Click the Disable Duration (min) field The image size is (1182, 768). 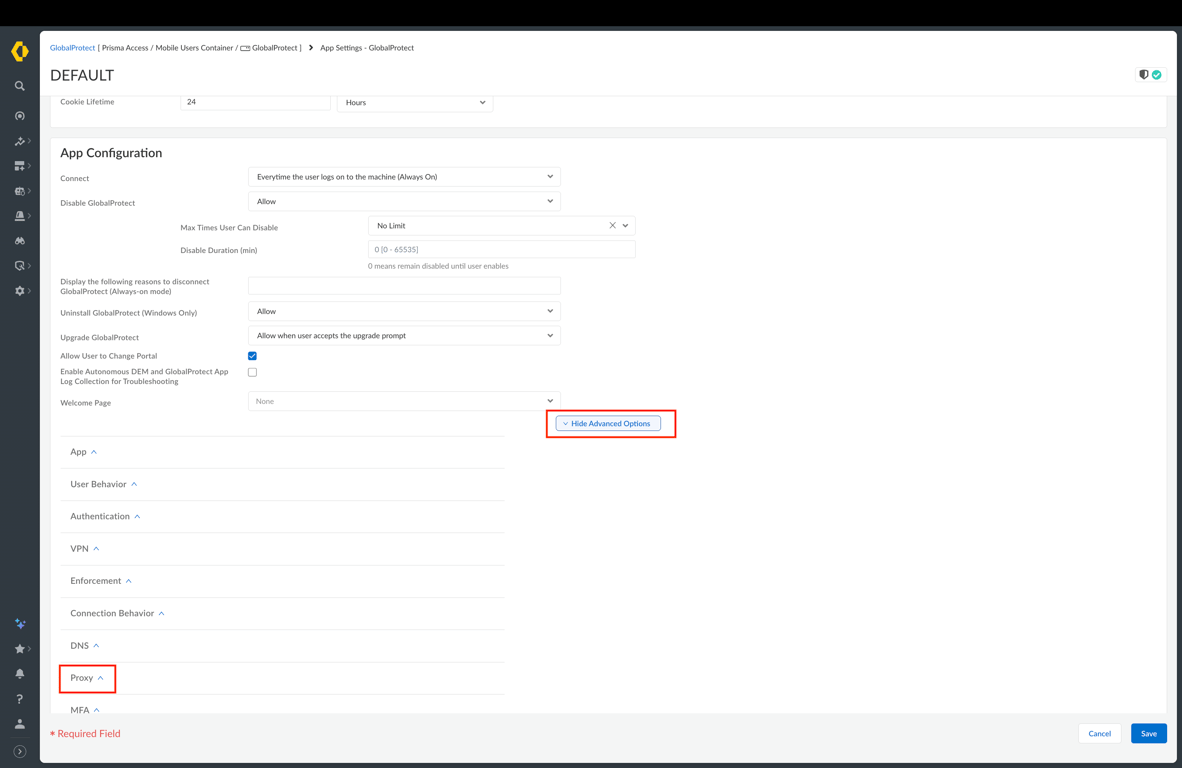tap(501, 249)
